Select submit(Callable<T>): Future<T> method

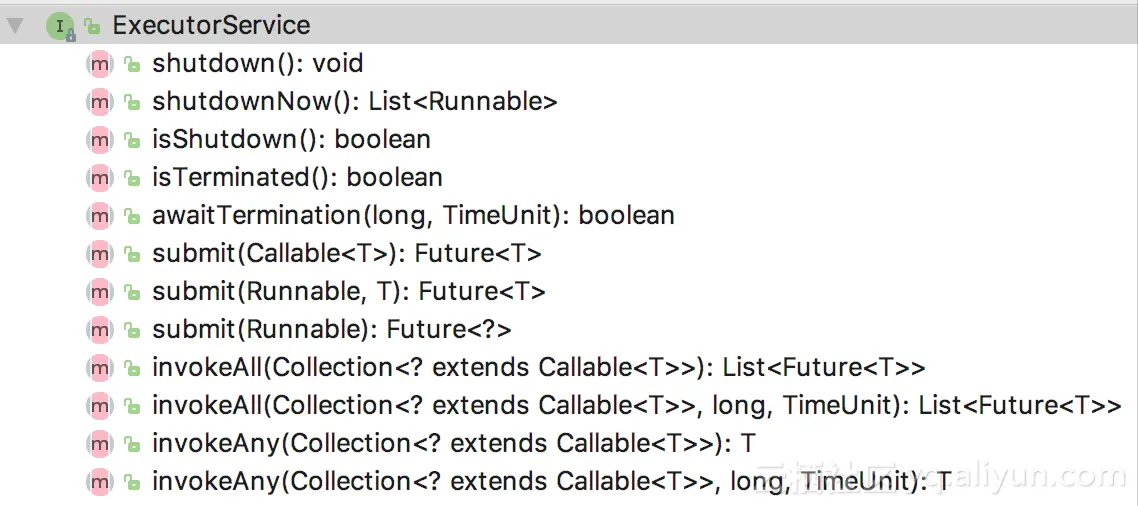click(346, 254)
